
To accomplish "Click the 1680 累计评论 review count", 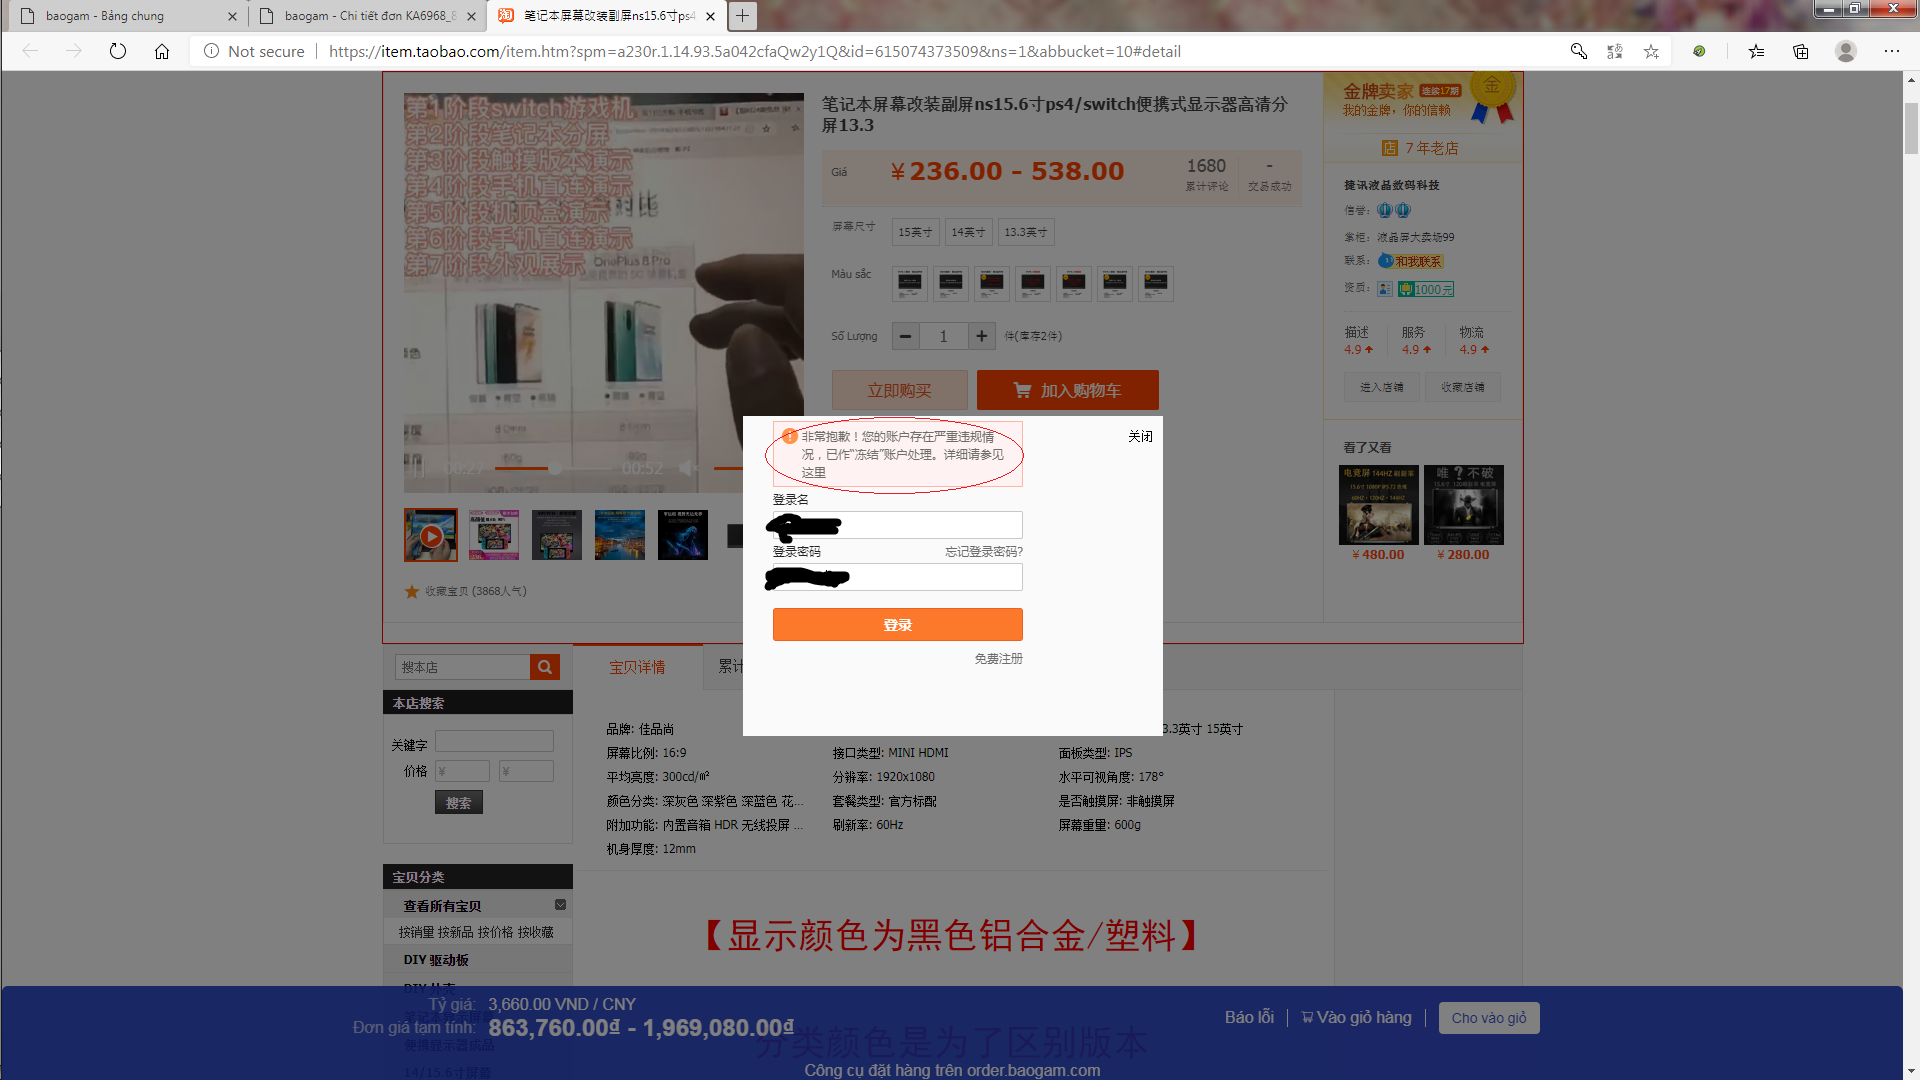I will [x=1206, y=175].
